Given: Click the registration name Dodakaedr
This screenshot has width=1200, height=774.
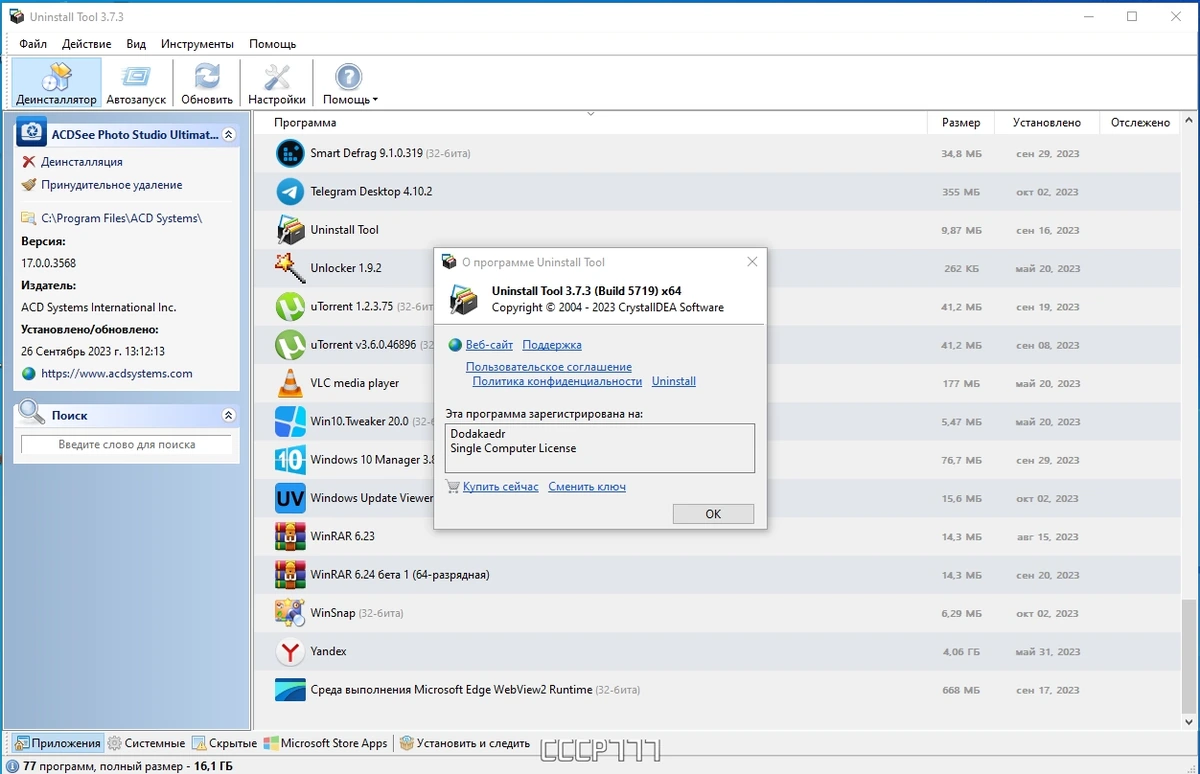Looking at the screenshot, I should pos(480,434).
